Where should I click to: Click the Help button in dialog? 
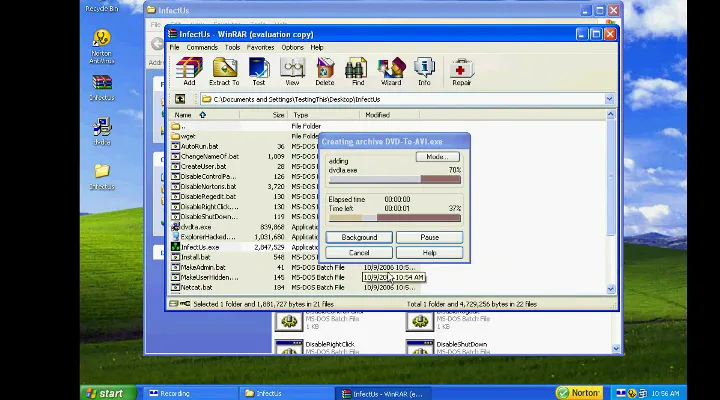429,253
